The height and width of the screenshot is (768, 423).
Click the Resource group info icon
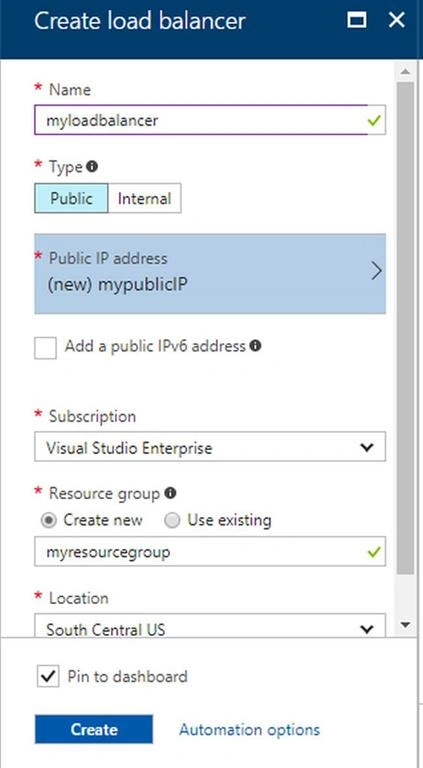point(170,493)
